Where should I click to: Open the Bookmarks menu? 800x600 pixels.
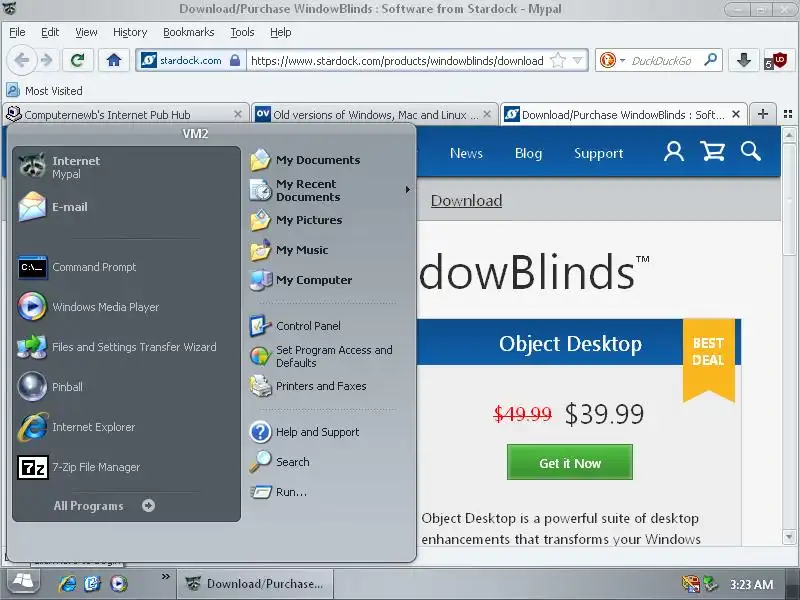pos(188,32)
